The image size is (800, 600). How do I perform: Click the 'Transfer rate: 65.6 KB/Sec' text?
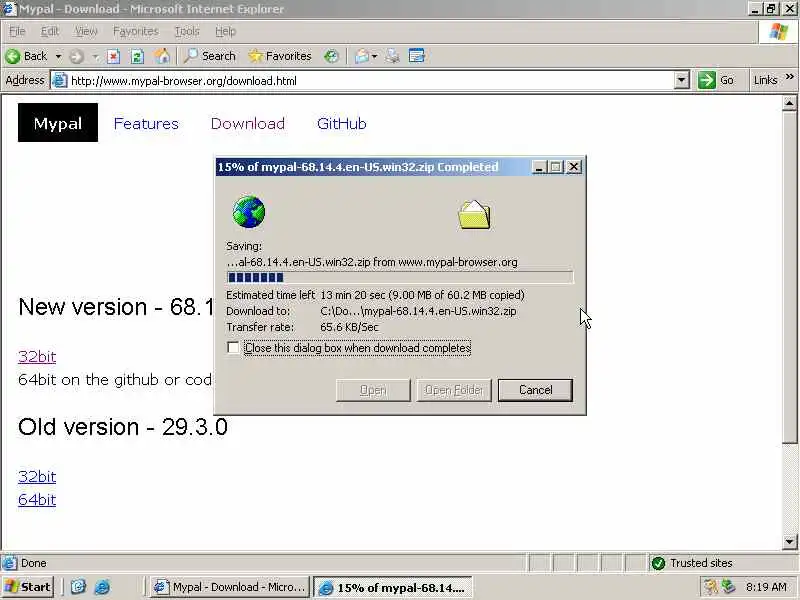[x=303, y=327]
